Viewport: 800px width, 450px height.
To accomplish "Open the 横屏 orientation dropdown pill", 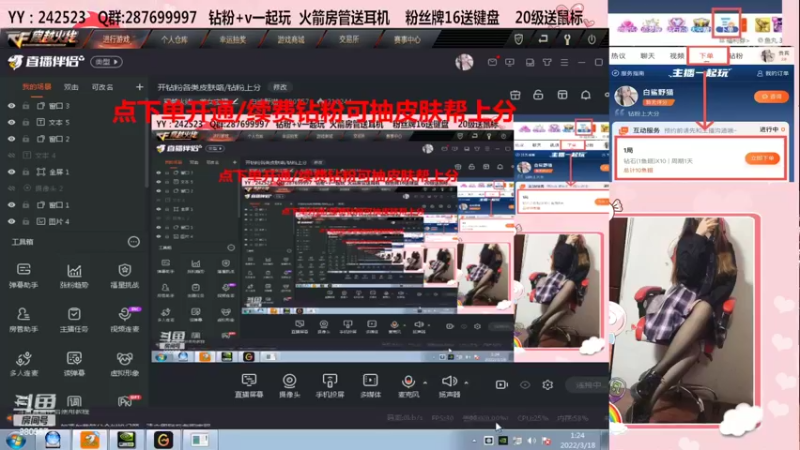I will 106,62.
